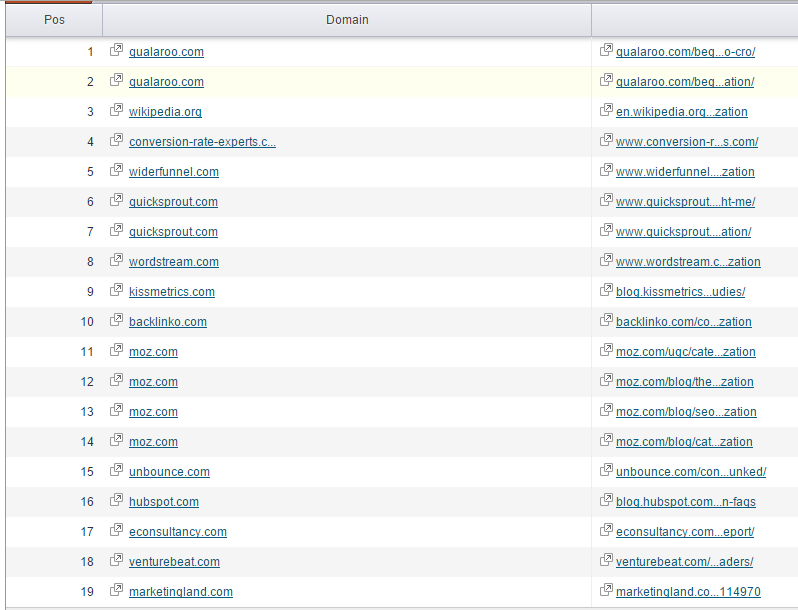
Task: Open external icon beside econsultancy.com domain
Action: pos(117,530)
